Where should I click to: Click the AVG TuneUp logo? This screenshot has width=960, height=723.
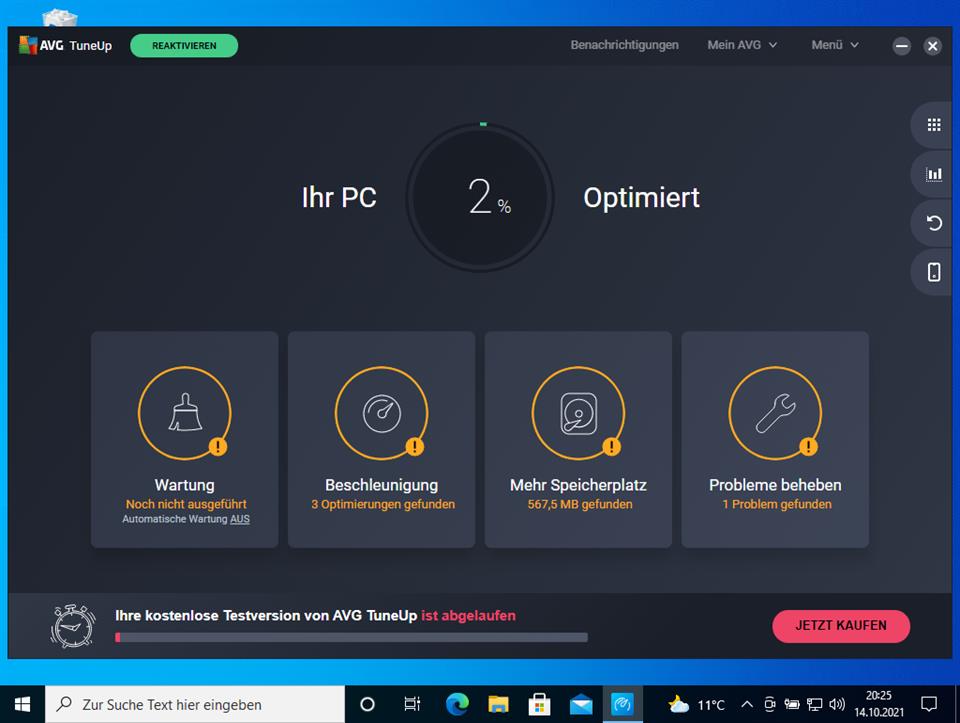coord(66,45)
